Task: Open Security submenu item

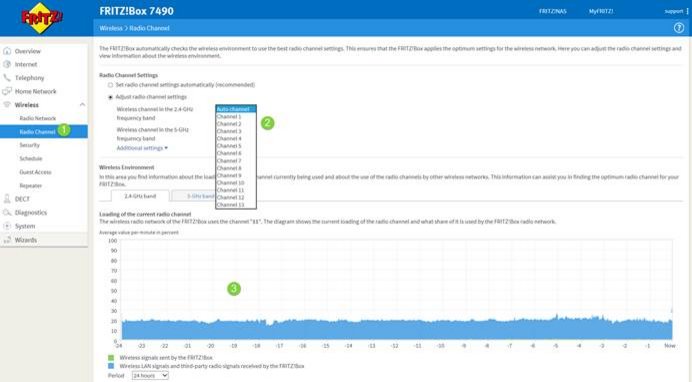Action: pyautogui.click(x=30, y=145)
